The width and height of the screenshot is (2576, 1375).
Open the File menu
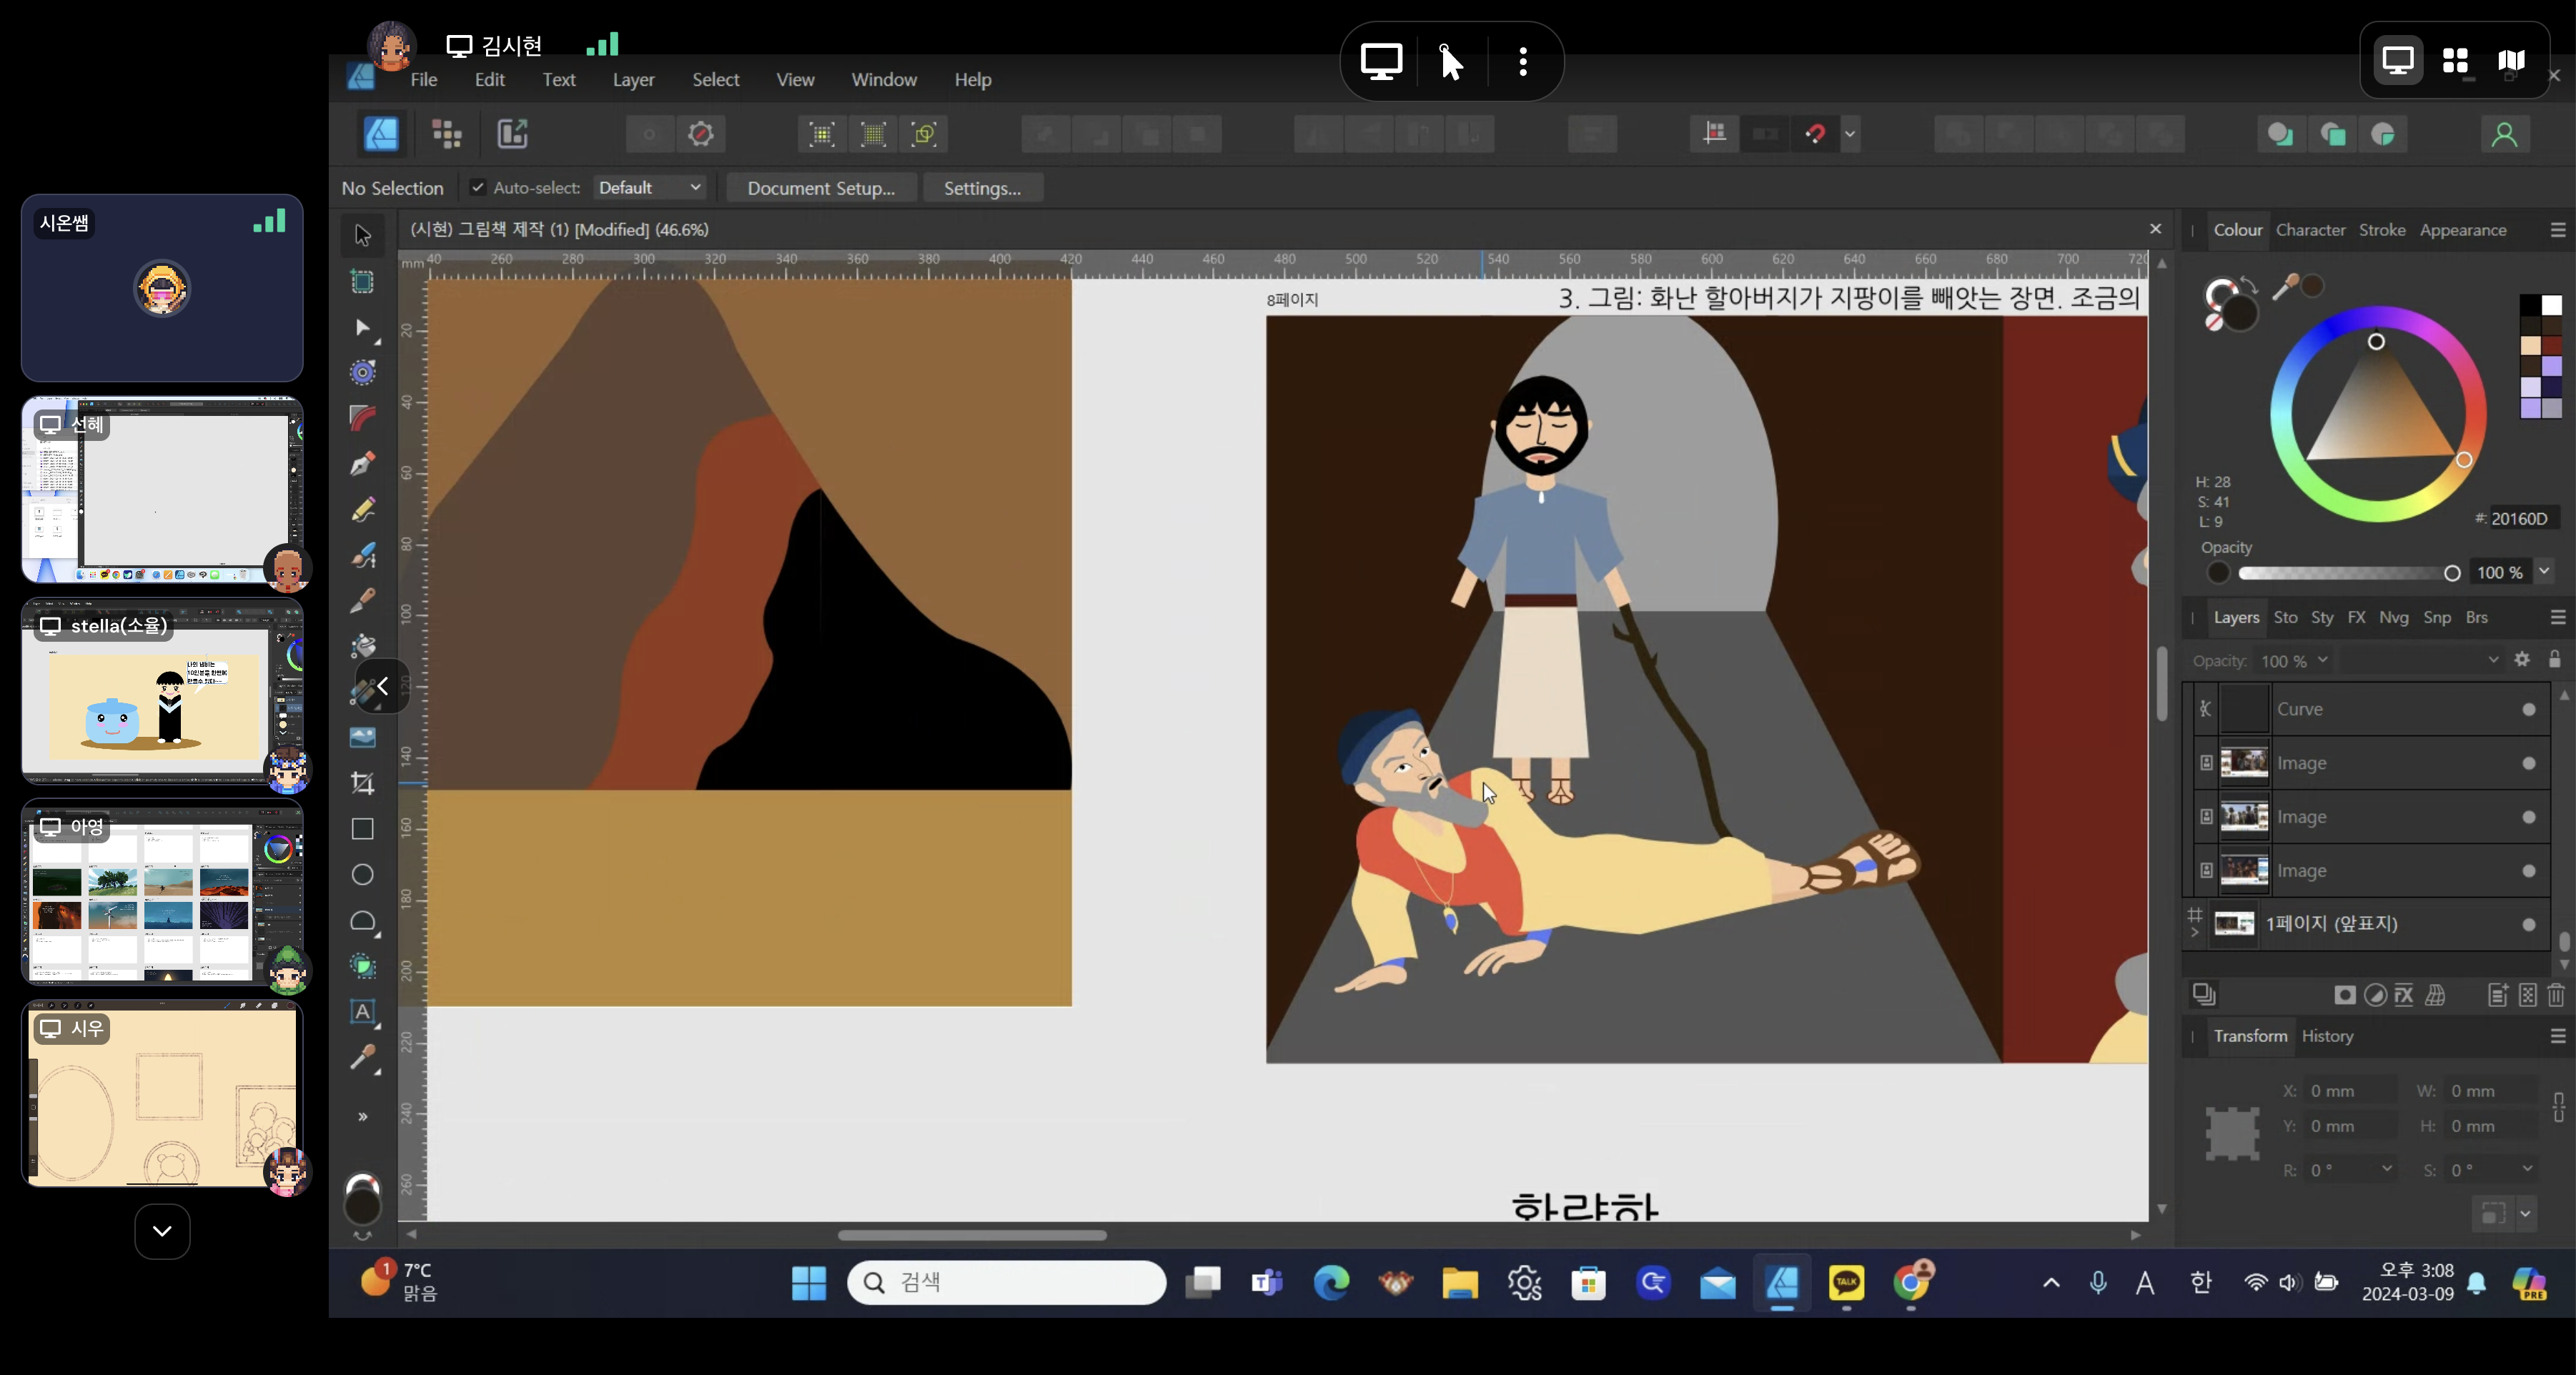pos(424,79)
